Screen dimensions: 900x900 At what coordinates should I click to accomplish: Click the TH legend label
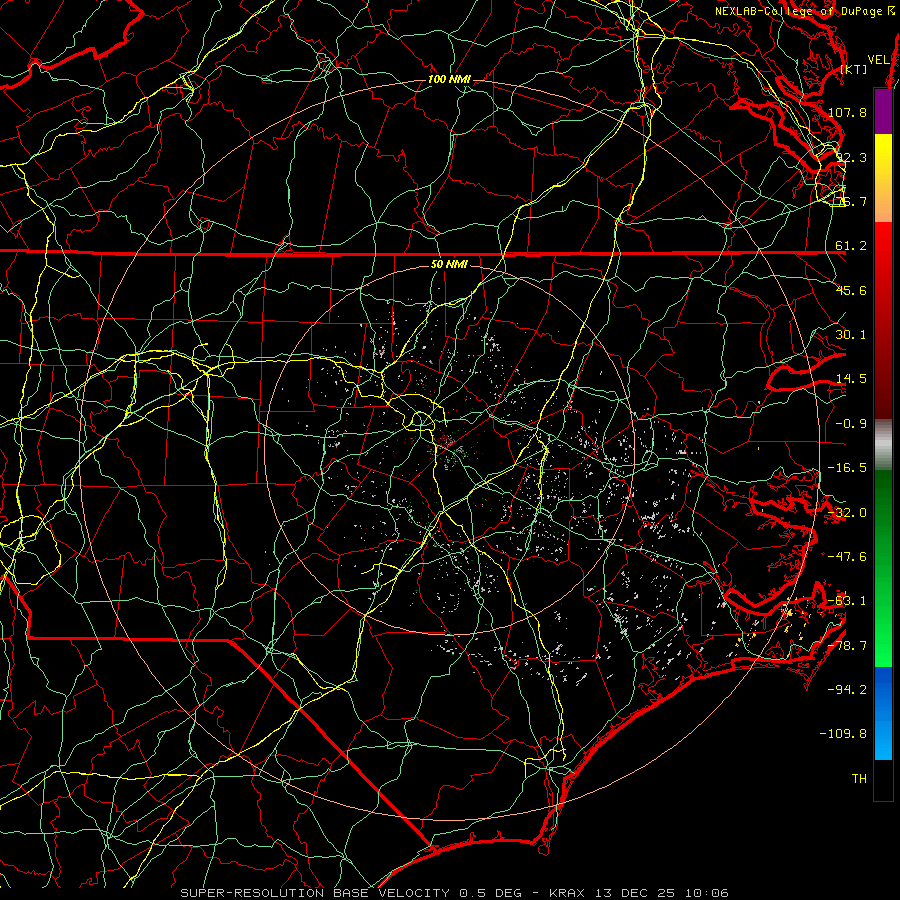click(859, 779)
